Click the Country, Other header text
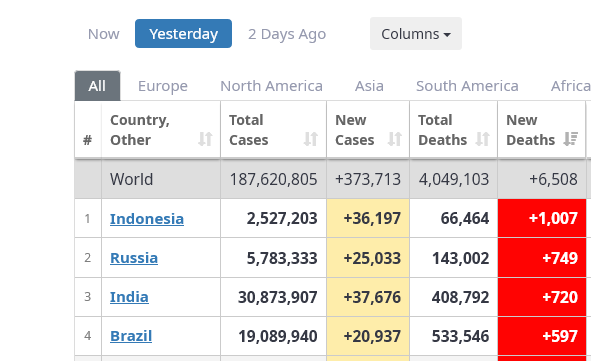Image resolution: width=591 pixels, height=361 pixels. click(140, 130)
